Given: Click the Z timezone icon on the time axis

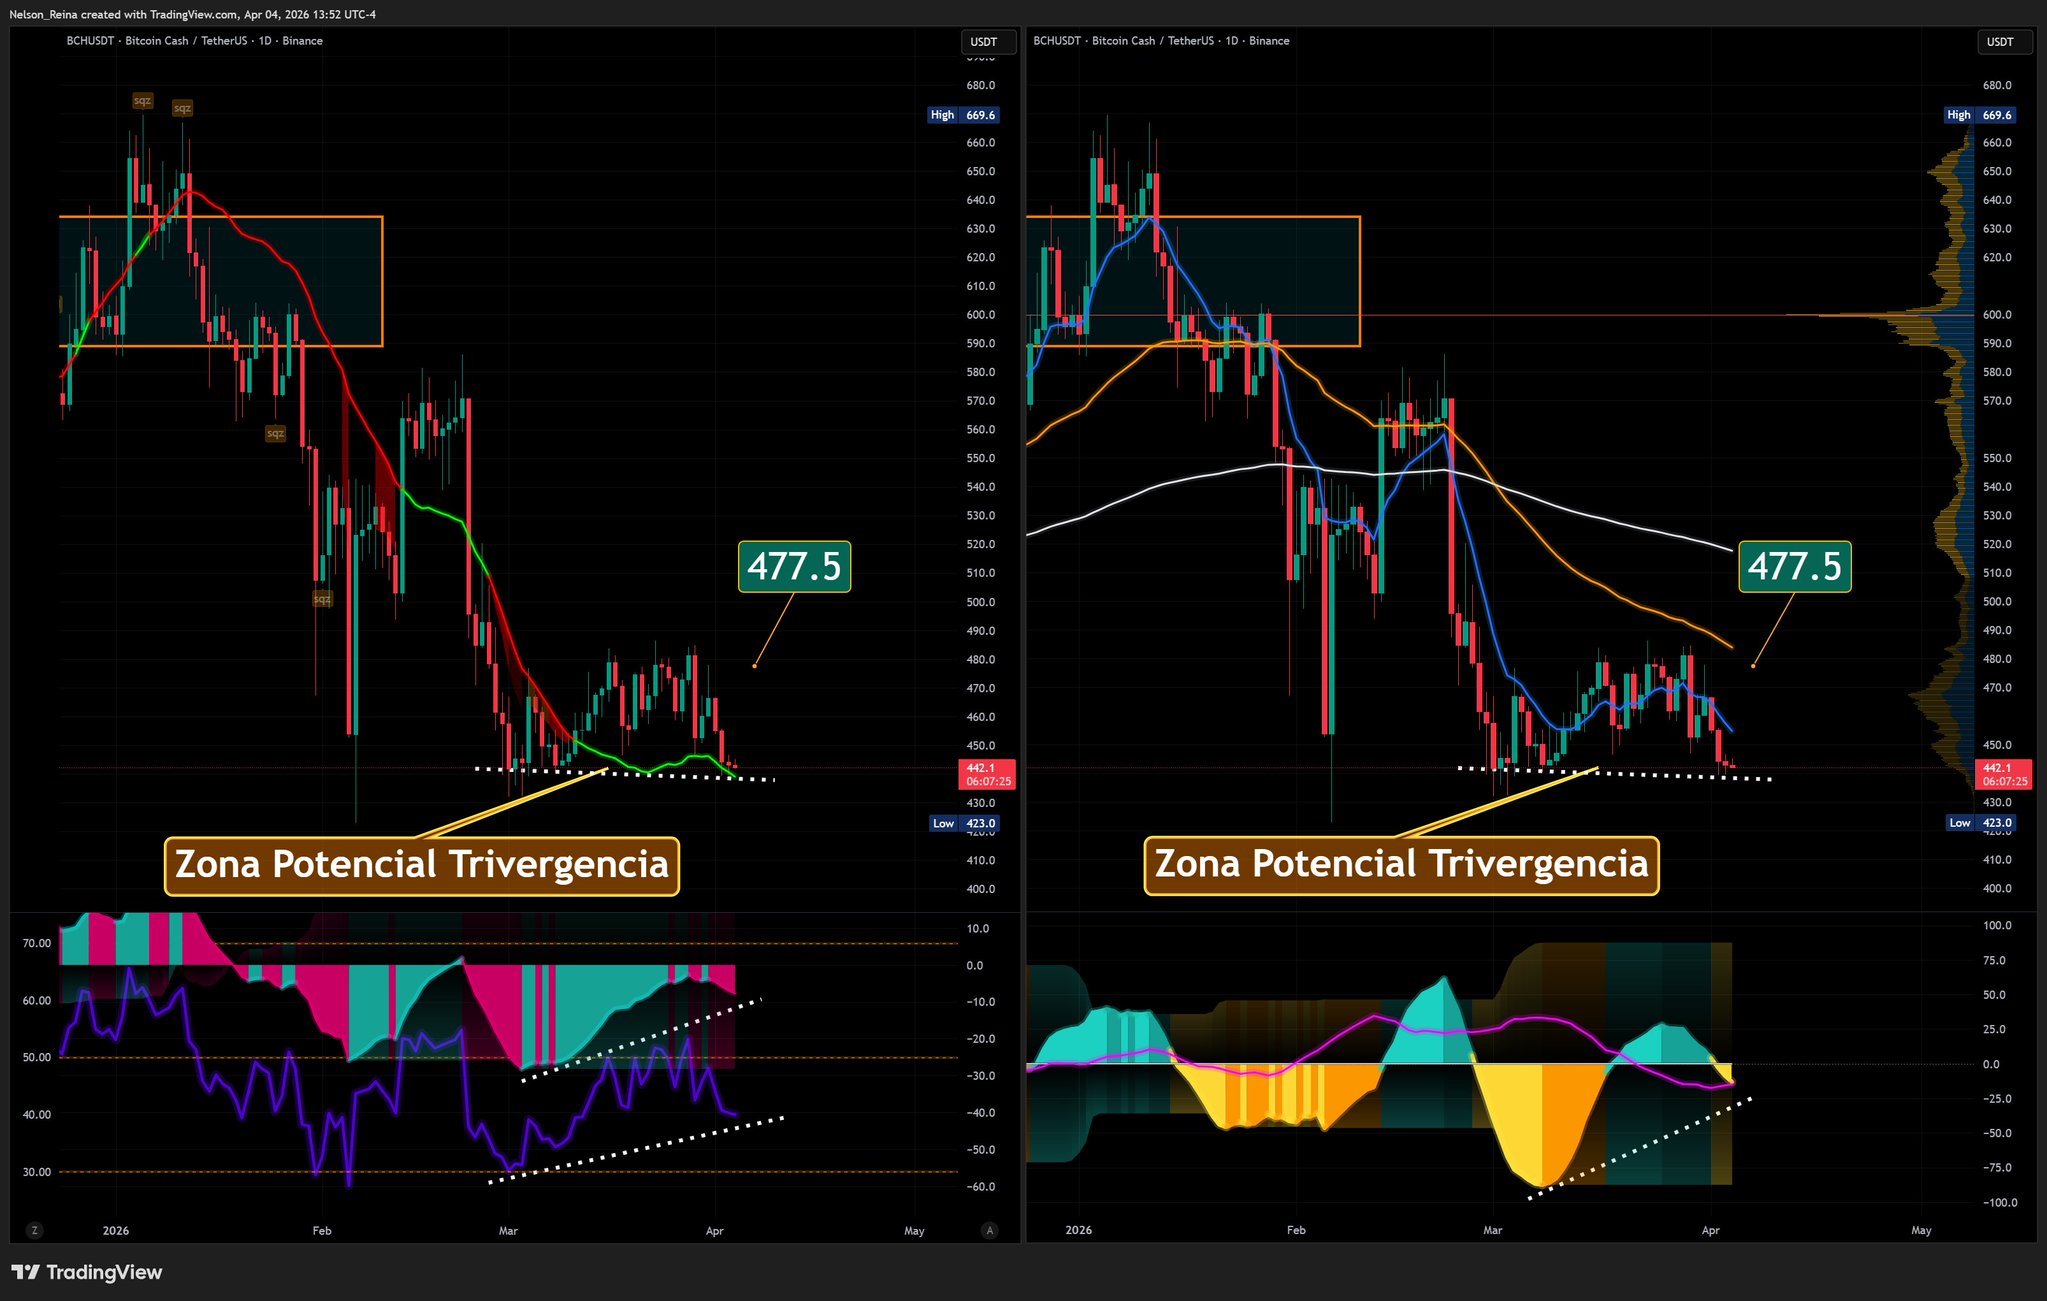Looking at the screenshot, I should click(x=35, y=1230).
